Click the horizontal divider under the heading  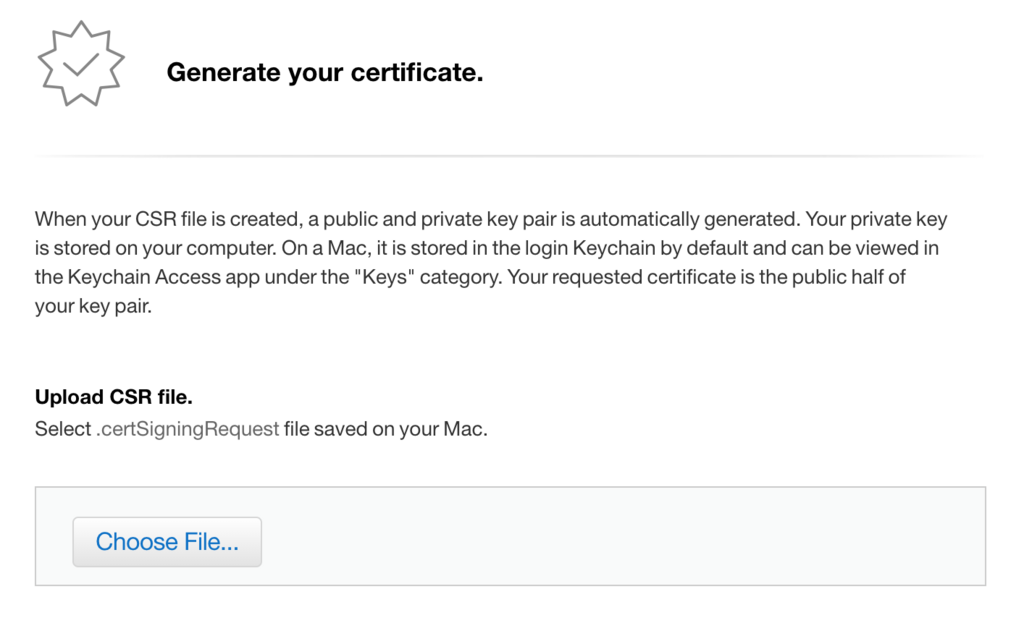pyautogui.click(x=510, y=156)
